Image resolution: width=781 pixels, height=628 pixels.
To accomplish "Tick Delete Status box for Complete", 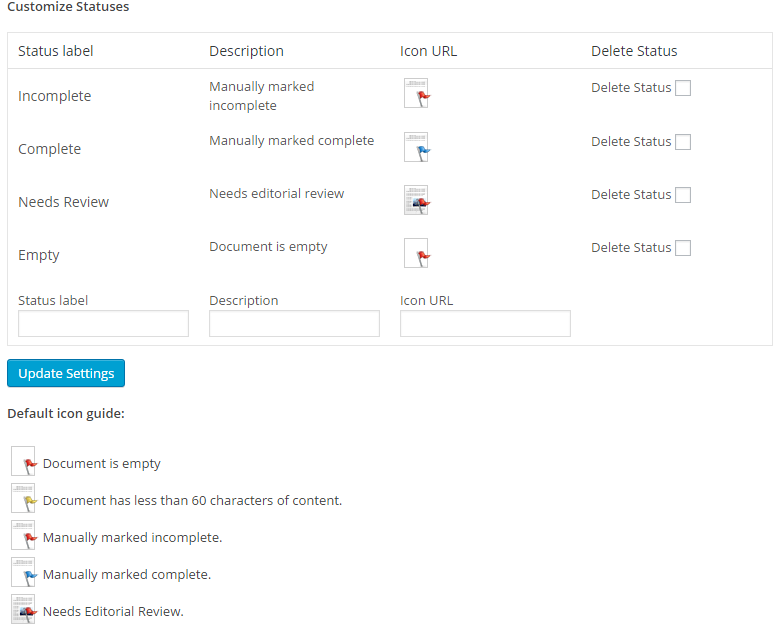I will [x=683, y=142].
